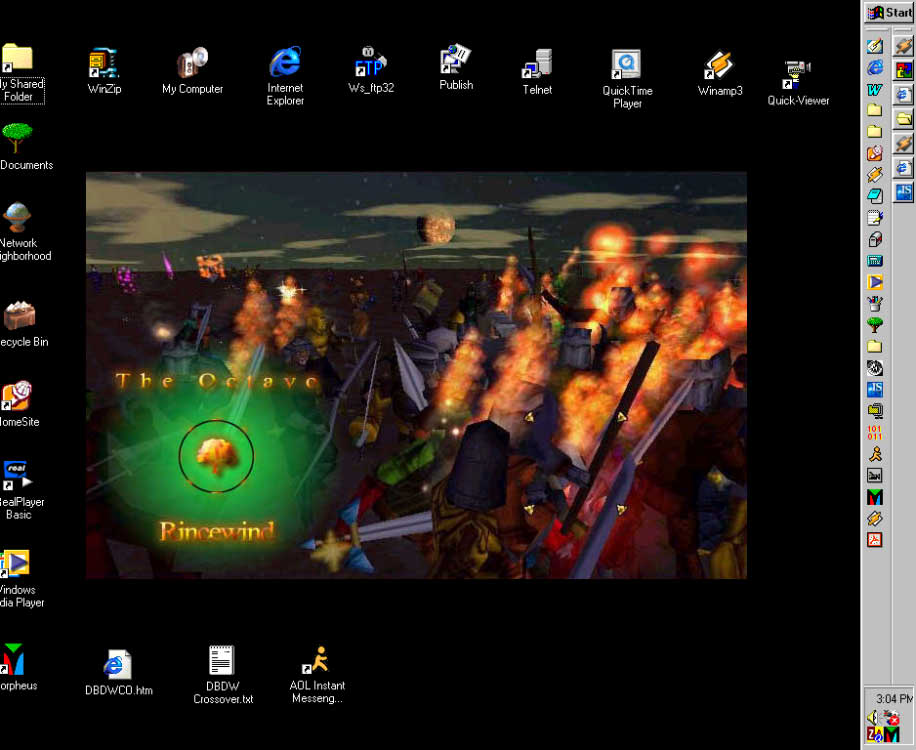The height and width of the screenshot is (750, 916).
Task: Launch RealPlayer Basic from the desktop
Action: (17, 477)
